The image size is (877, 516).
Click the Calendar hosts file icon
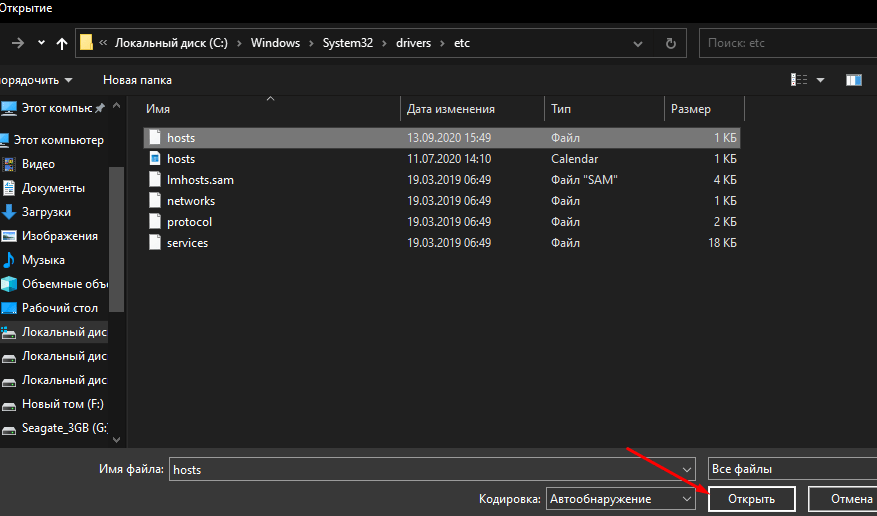pos(154,159)
